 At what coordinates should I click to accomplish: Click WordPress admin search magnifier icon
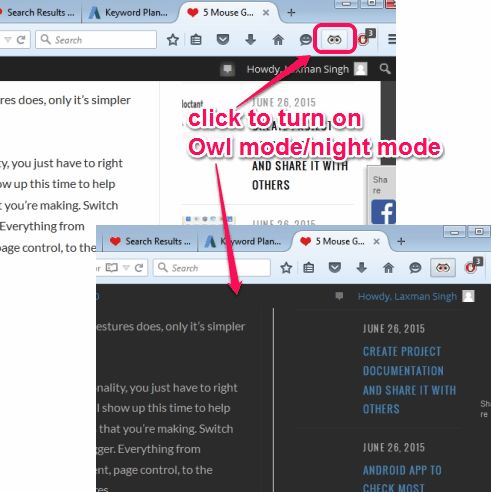385,69
